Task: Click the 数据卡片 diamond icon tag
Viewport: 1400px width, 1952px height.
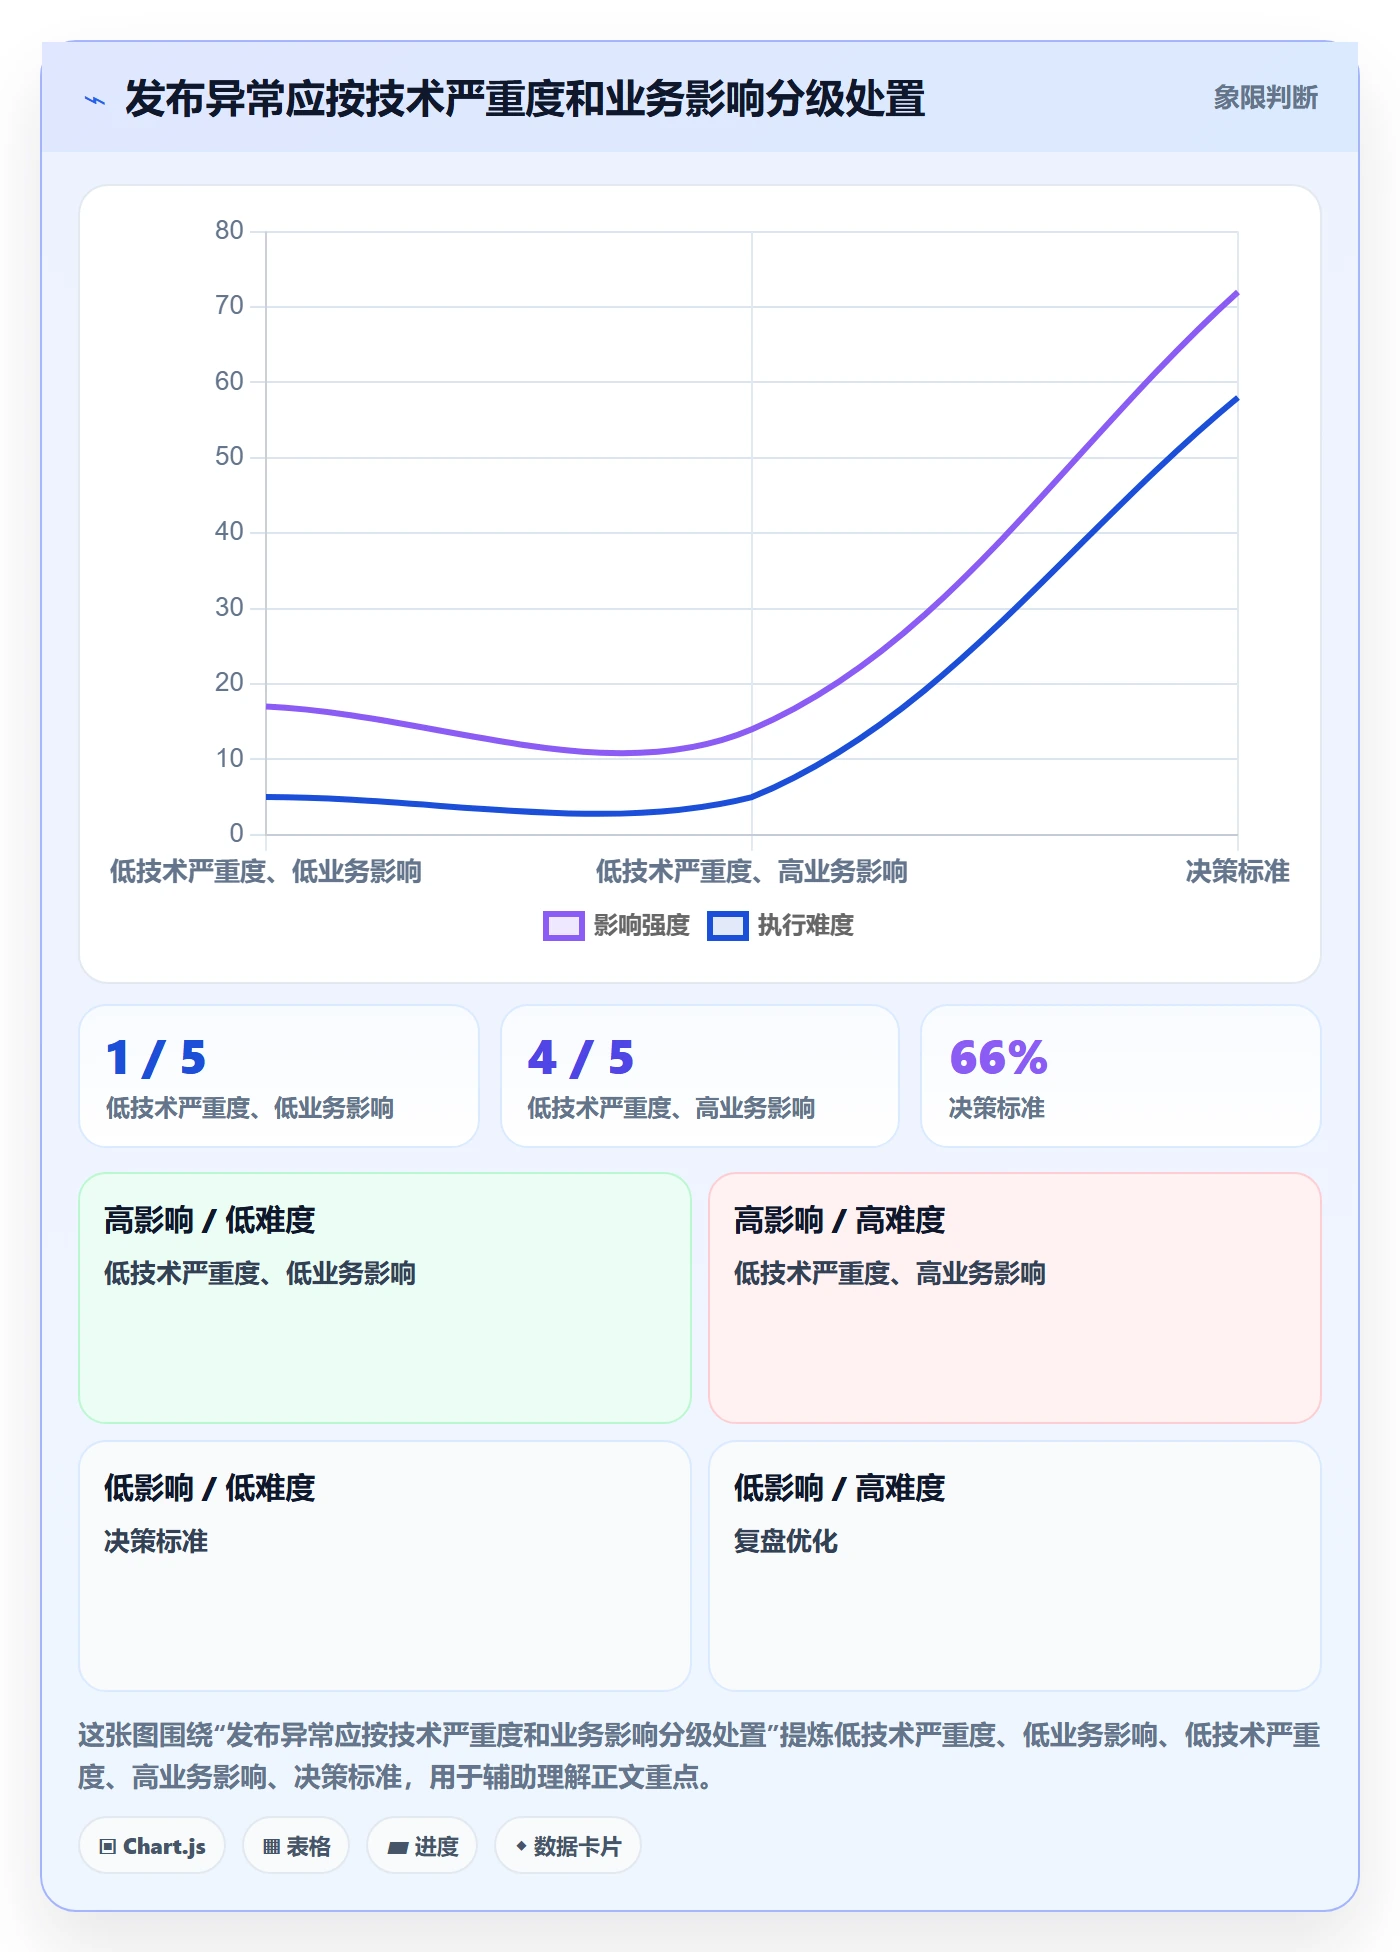Action: point(568,1846)
